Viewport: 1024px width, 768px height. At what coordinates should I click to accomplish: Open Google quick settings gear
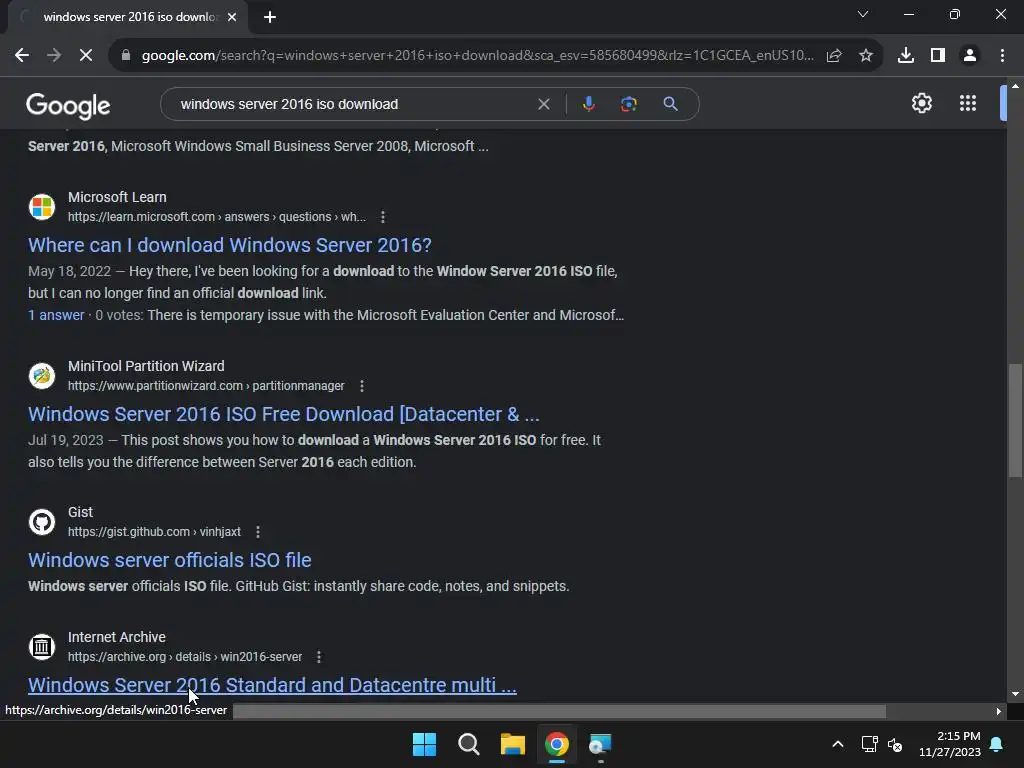click(x=921, y=103)
